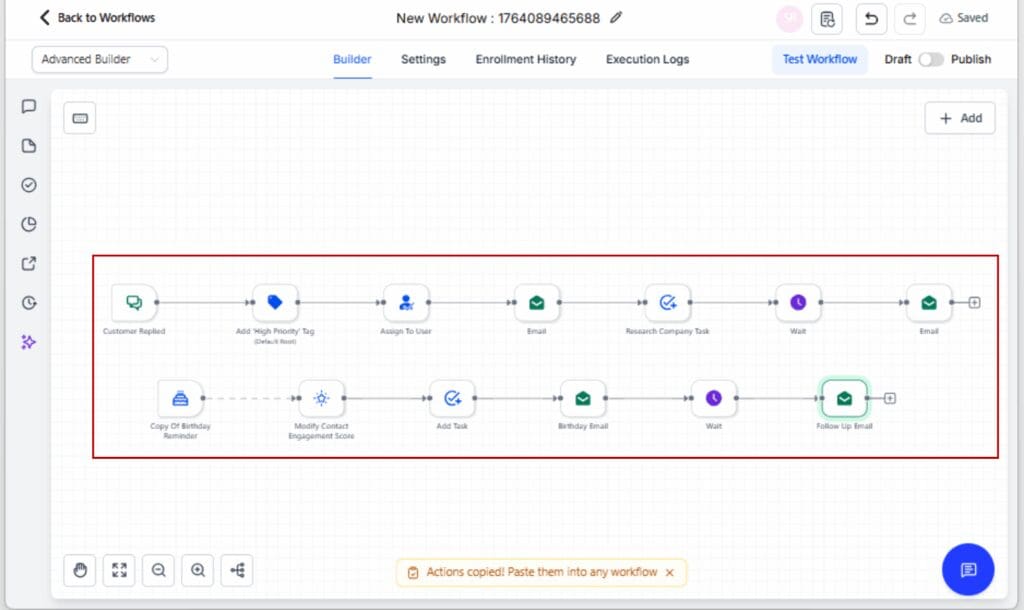The image size is (1024, 610).
Task: Undo the last workflow change
Action: [x=870, y=19]
